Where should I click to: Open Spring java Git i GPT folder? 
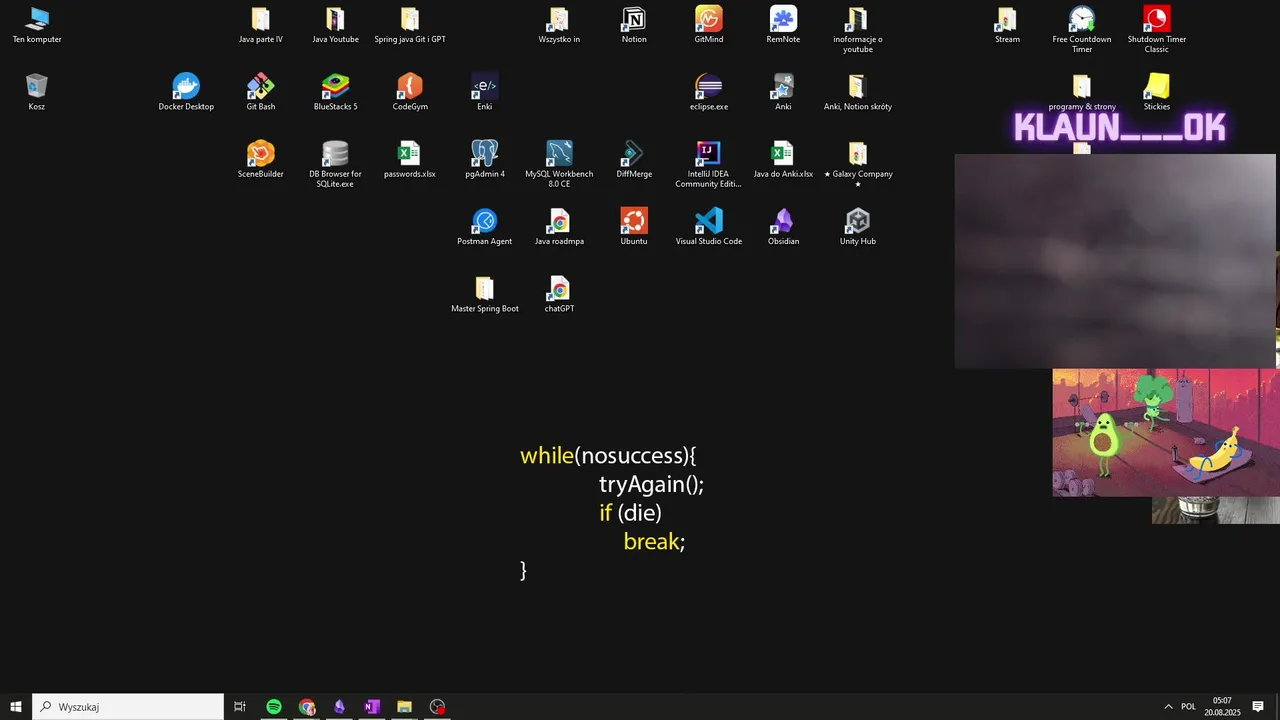point(410,25)
